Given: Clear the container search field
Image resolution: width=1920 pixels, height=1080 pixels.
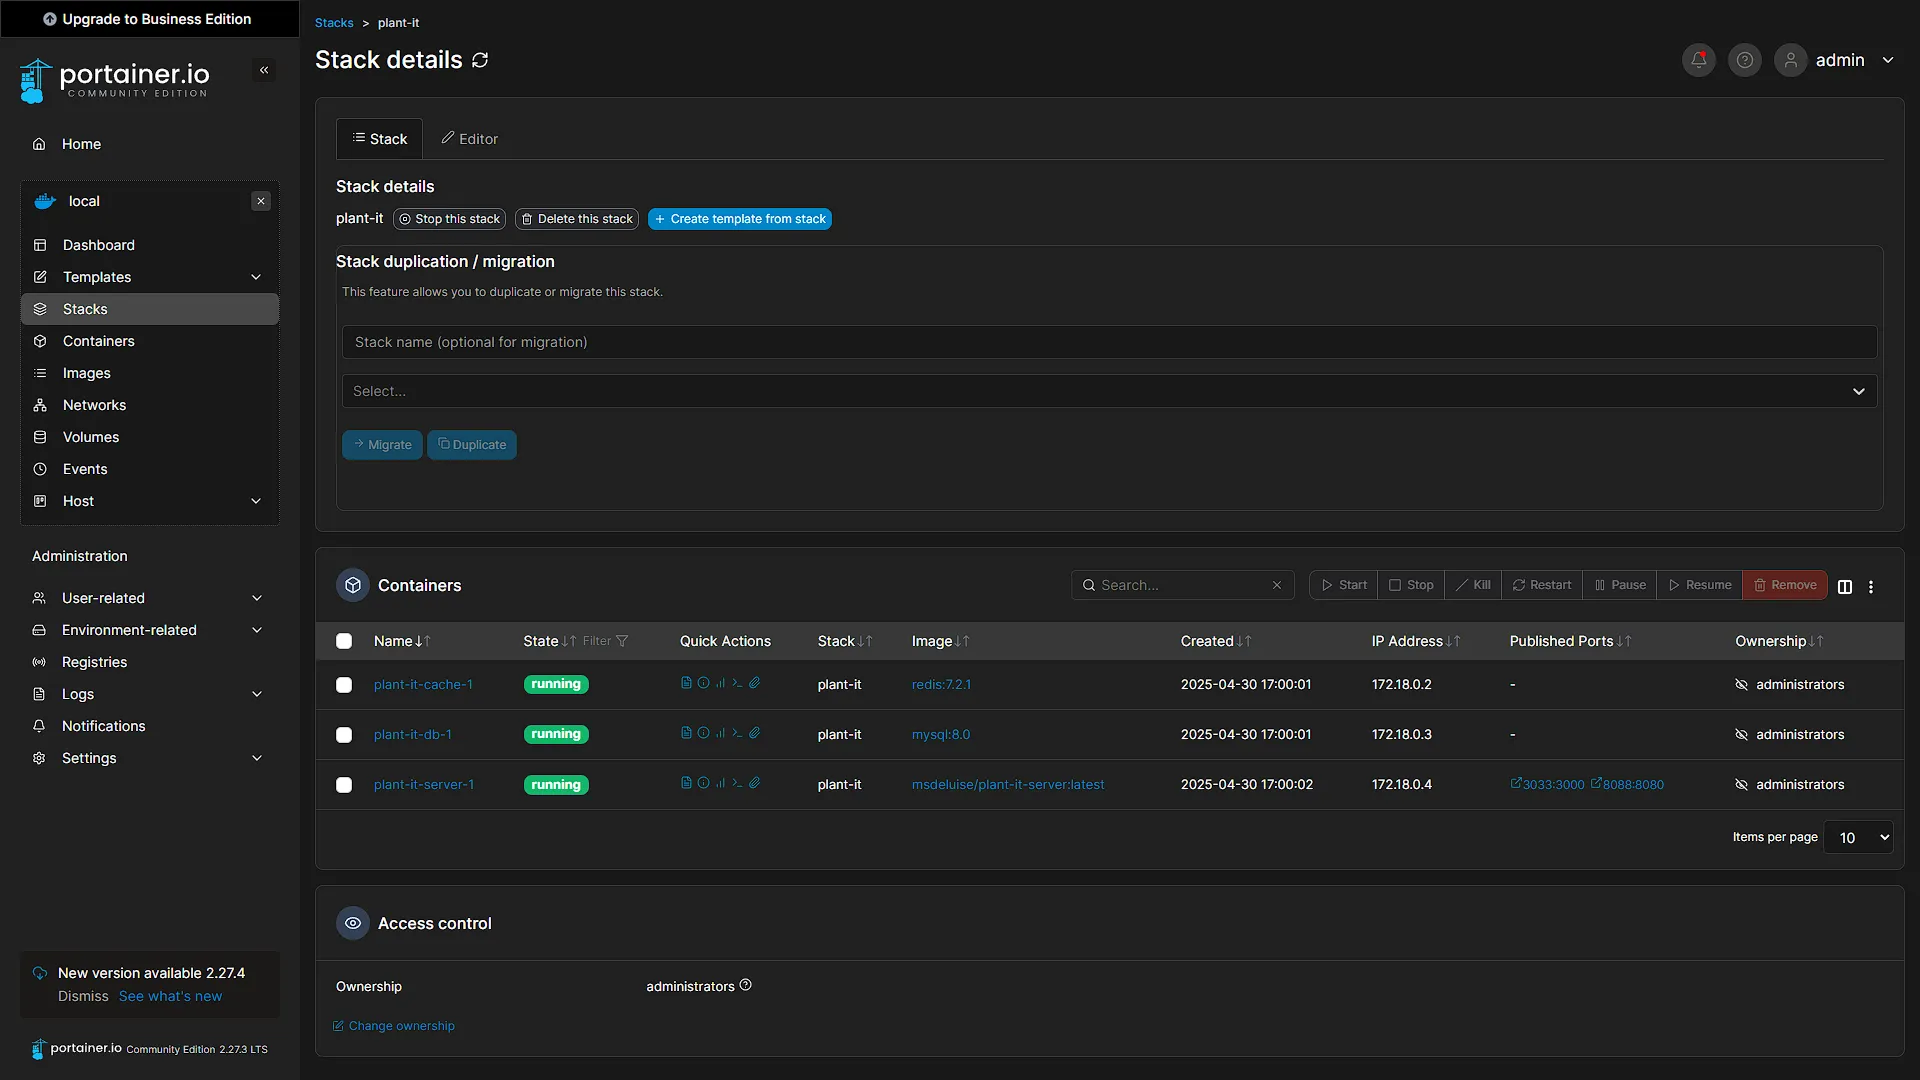Looking at the screenshot, I should pyautogui.click(x=1277, y=585).
